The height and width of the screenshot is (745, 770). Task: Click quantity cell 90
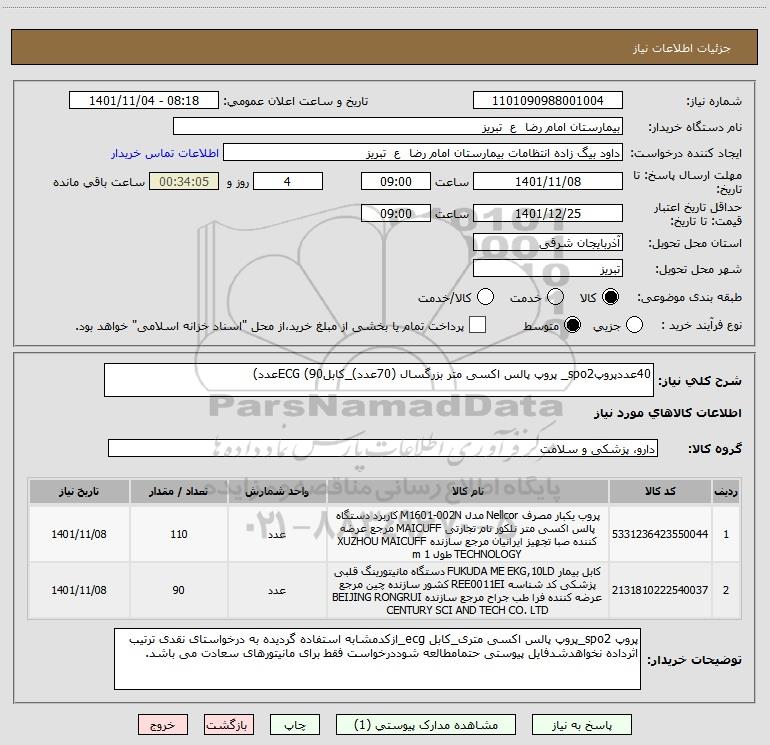[x=179, y=590]
